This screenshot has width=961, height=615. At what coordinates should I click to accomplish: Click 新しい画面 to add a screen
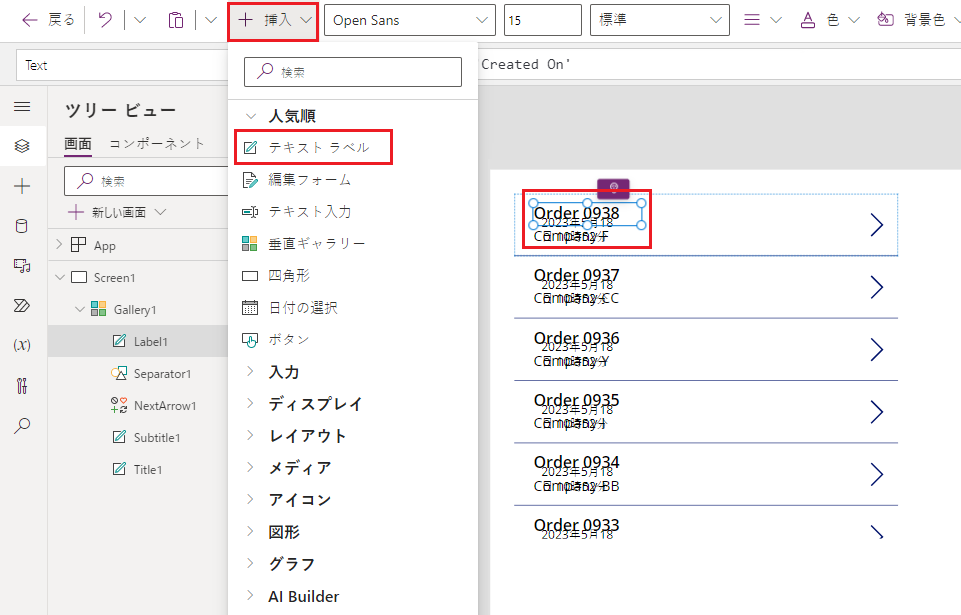tap(116, 212)
